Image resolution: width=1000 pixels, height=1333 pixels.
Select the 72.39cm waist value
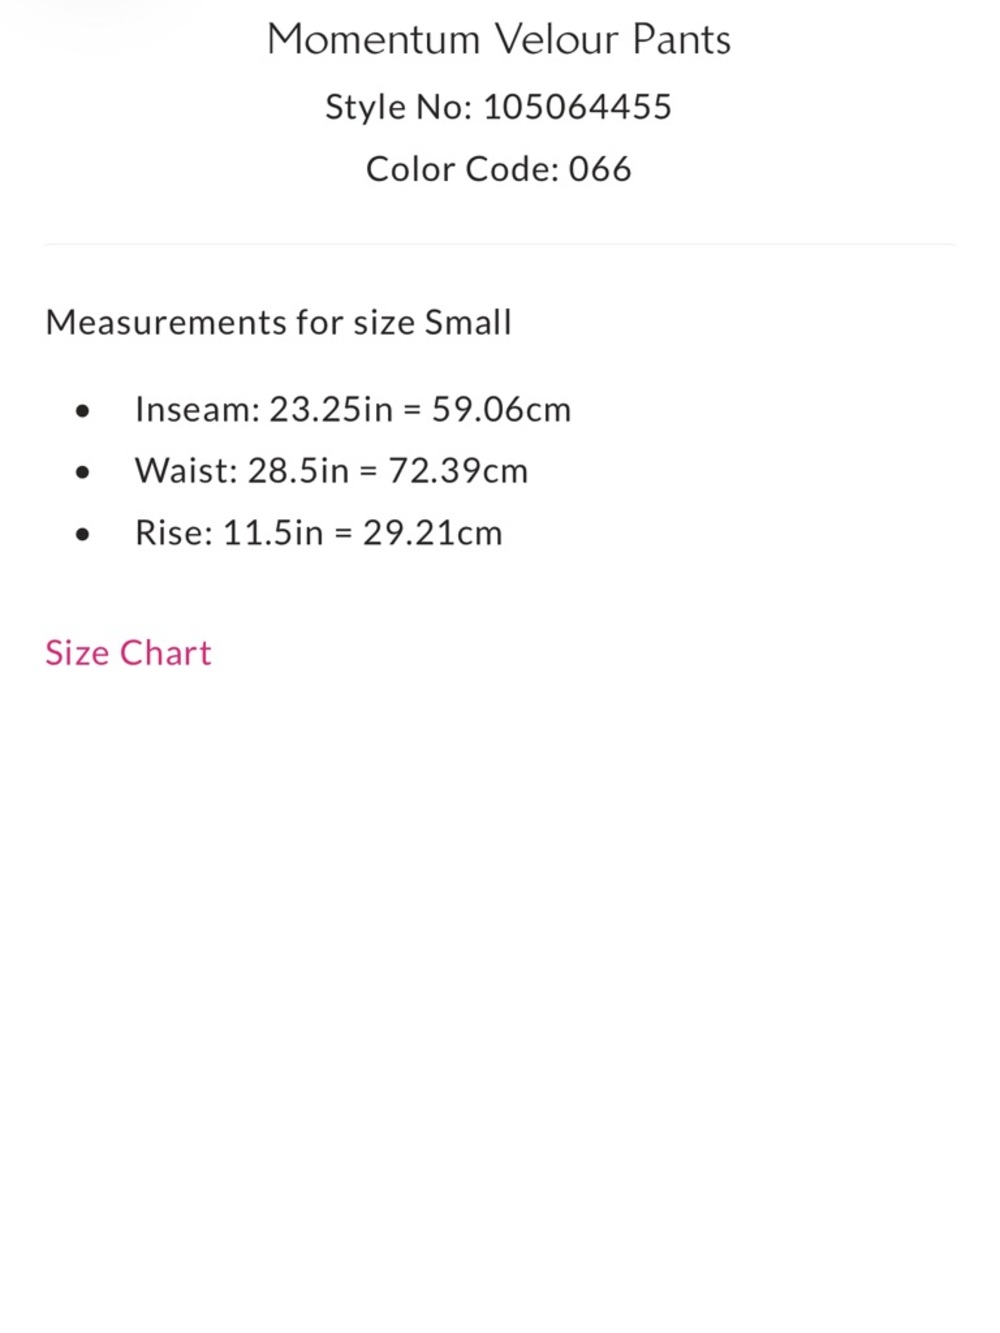point(458,471)
